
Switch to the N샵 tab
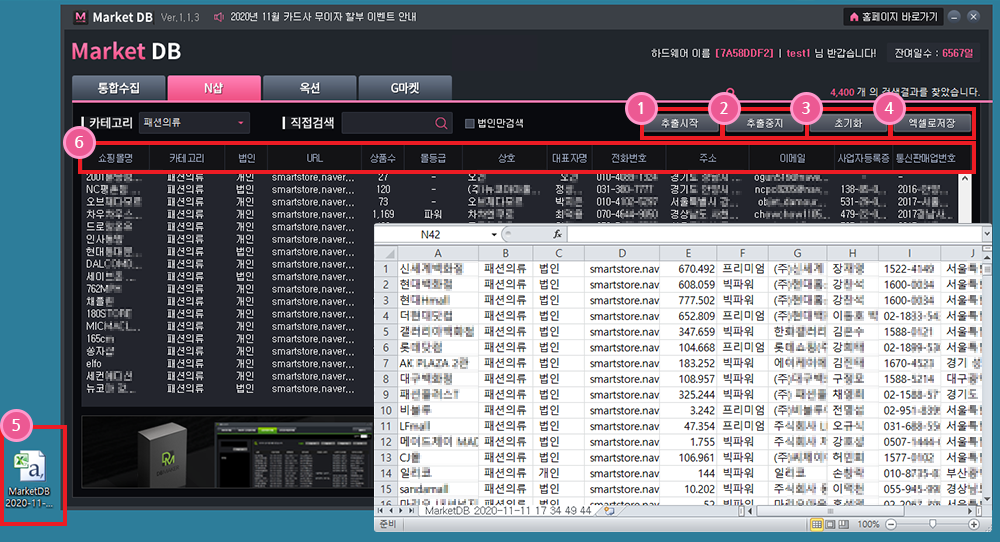[214, 88]
